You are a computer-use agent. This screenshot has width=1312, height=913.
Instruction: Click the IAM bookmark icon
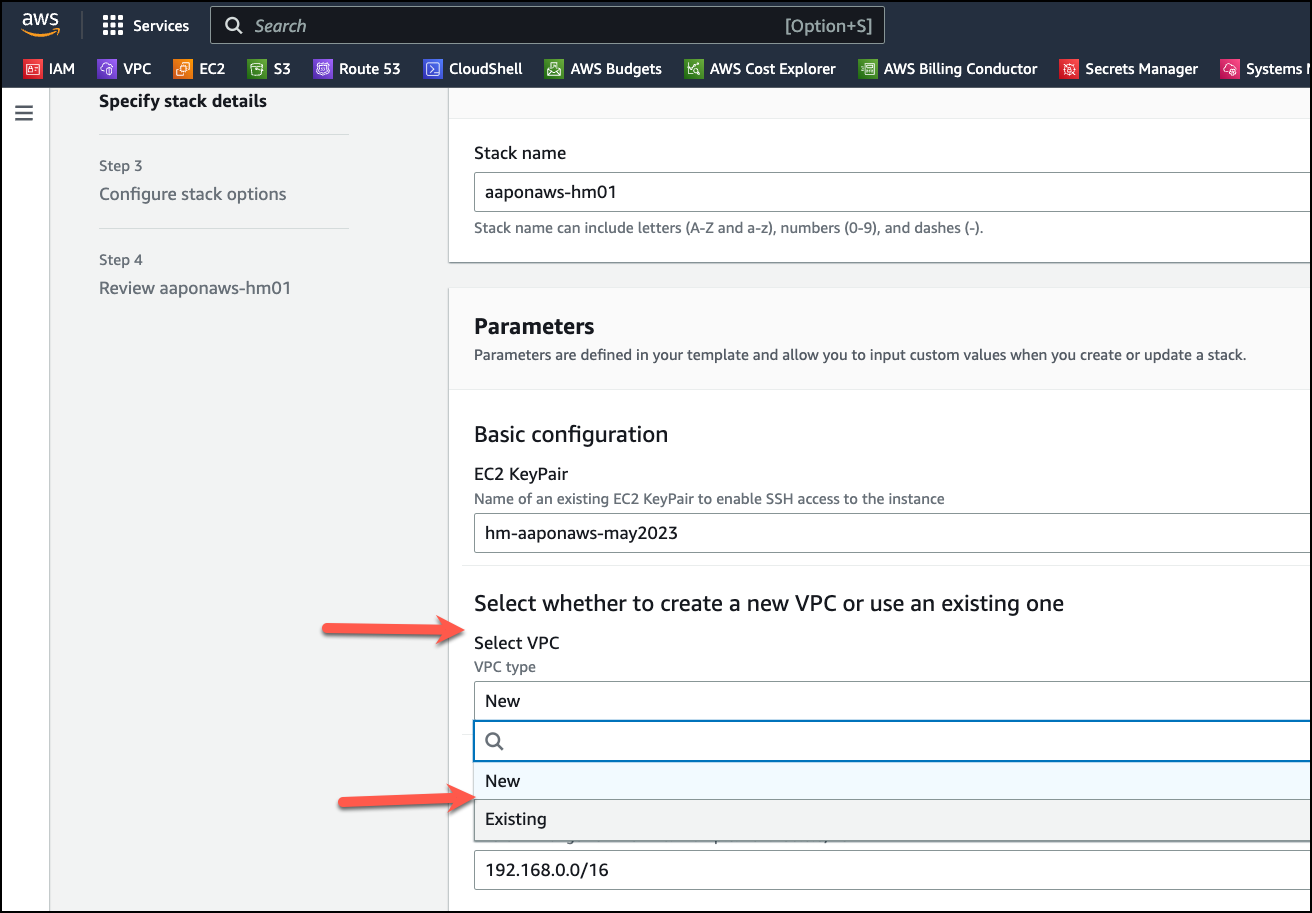[x=32, y=69]
